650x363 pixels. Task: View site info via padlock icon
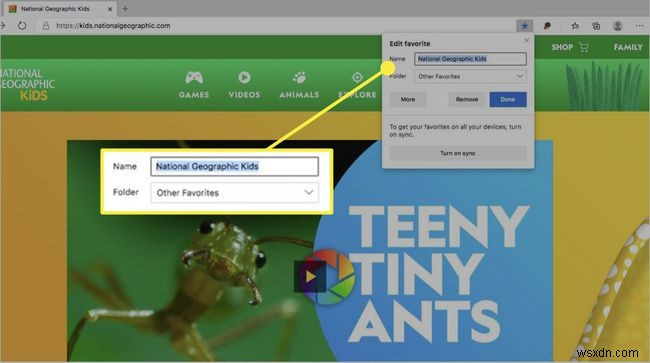click(x=46, y=26)
